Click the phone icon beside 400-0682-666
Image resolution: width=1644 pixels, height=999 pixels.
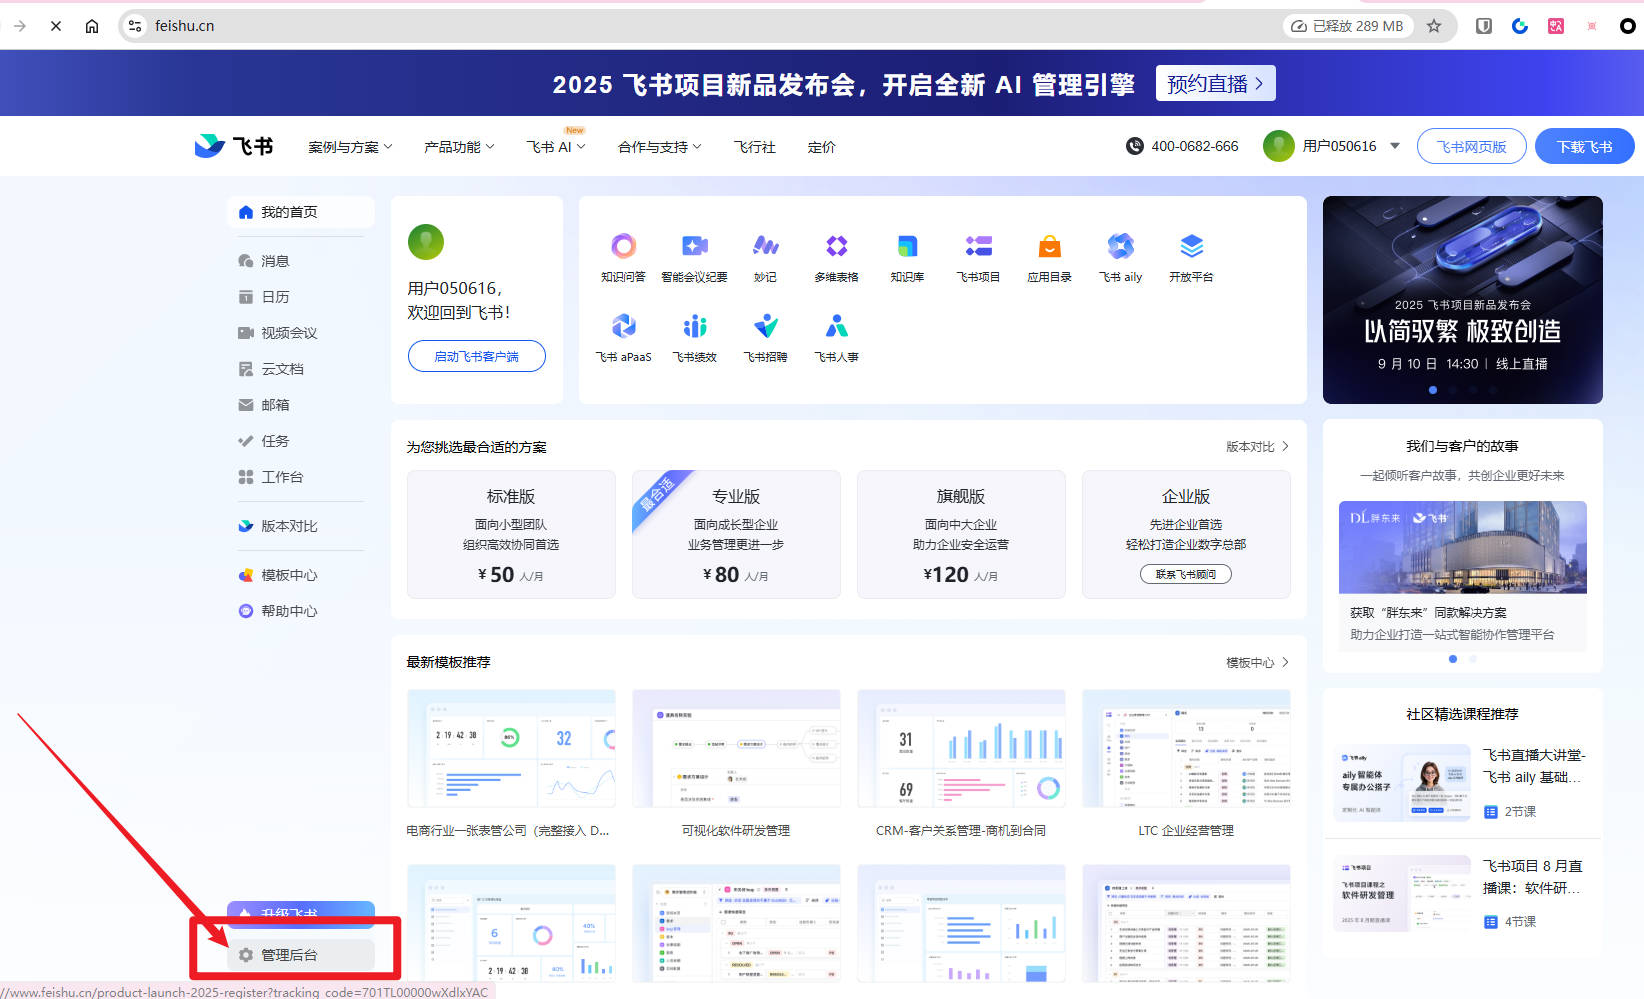coord(1134,146)
